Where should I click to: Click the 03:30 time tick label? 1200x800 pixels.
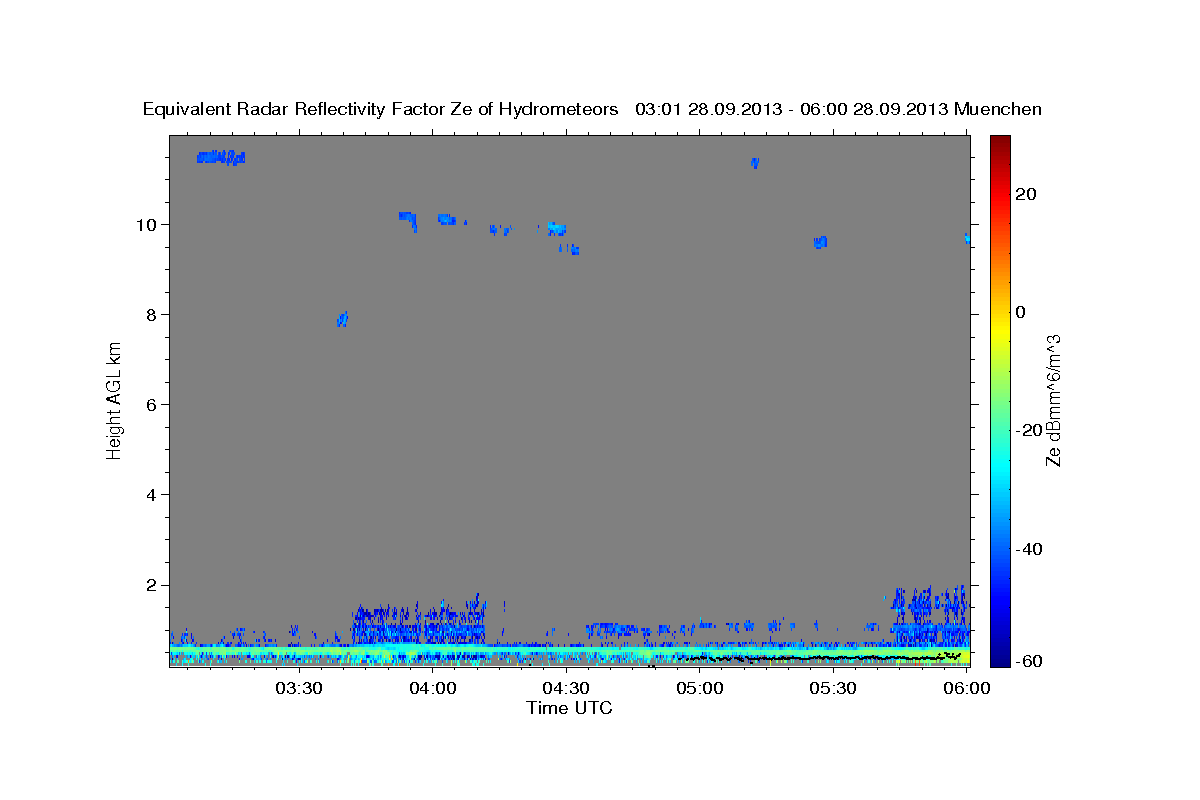coord(300,689)
